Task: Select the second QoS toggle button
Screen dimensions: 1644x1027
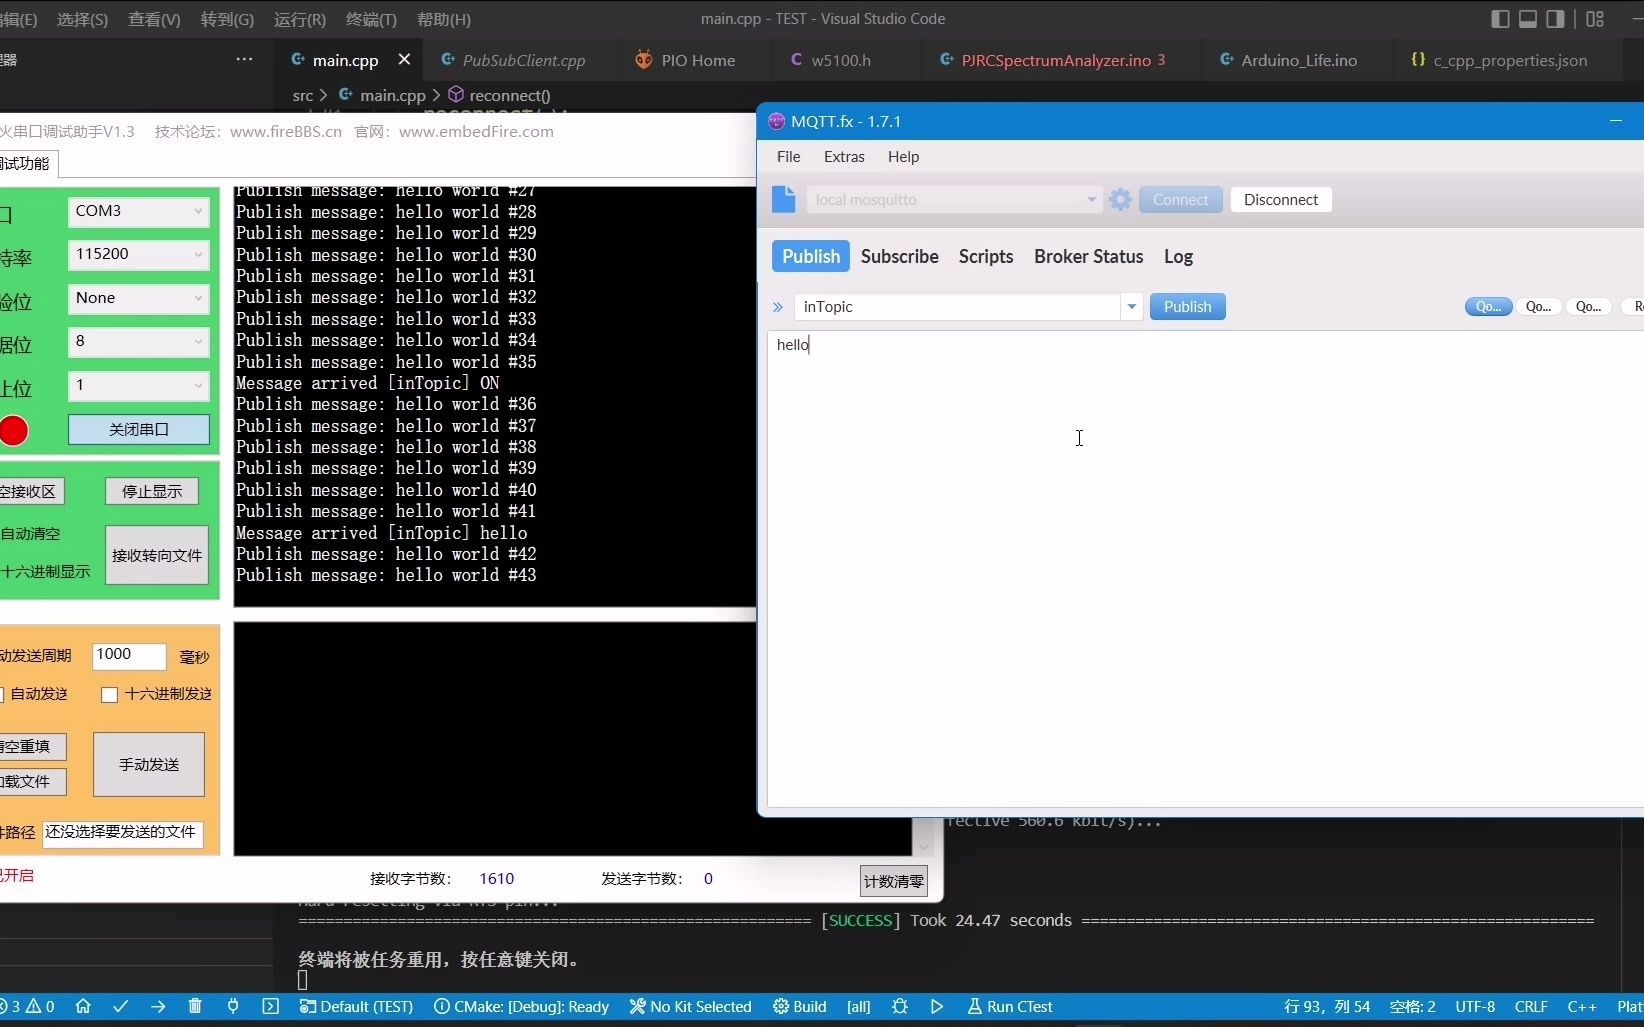Action: click(x=1539, y=306)
